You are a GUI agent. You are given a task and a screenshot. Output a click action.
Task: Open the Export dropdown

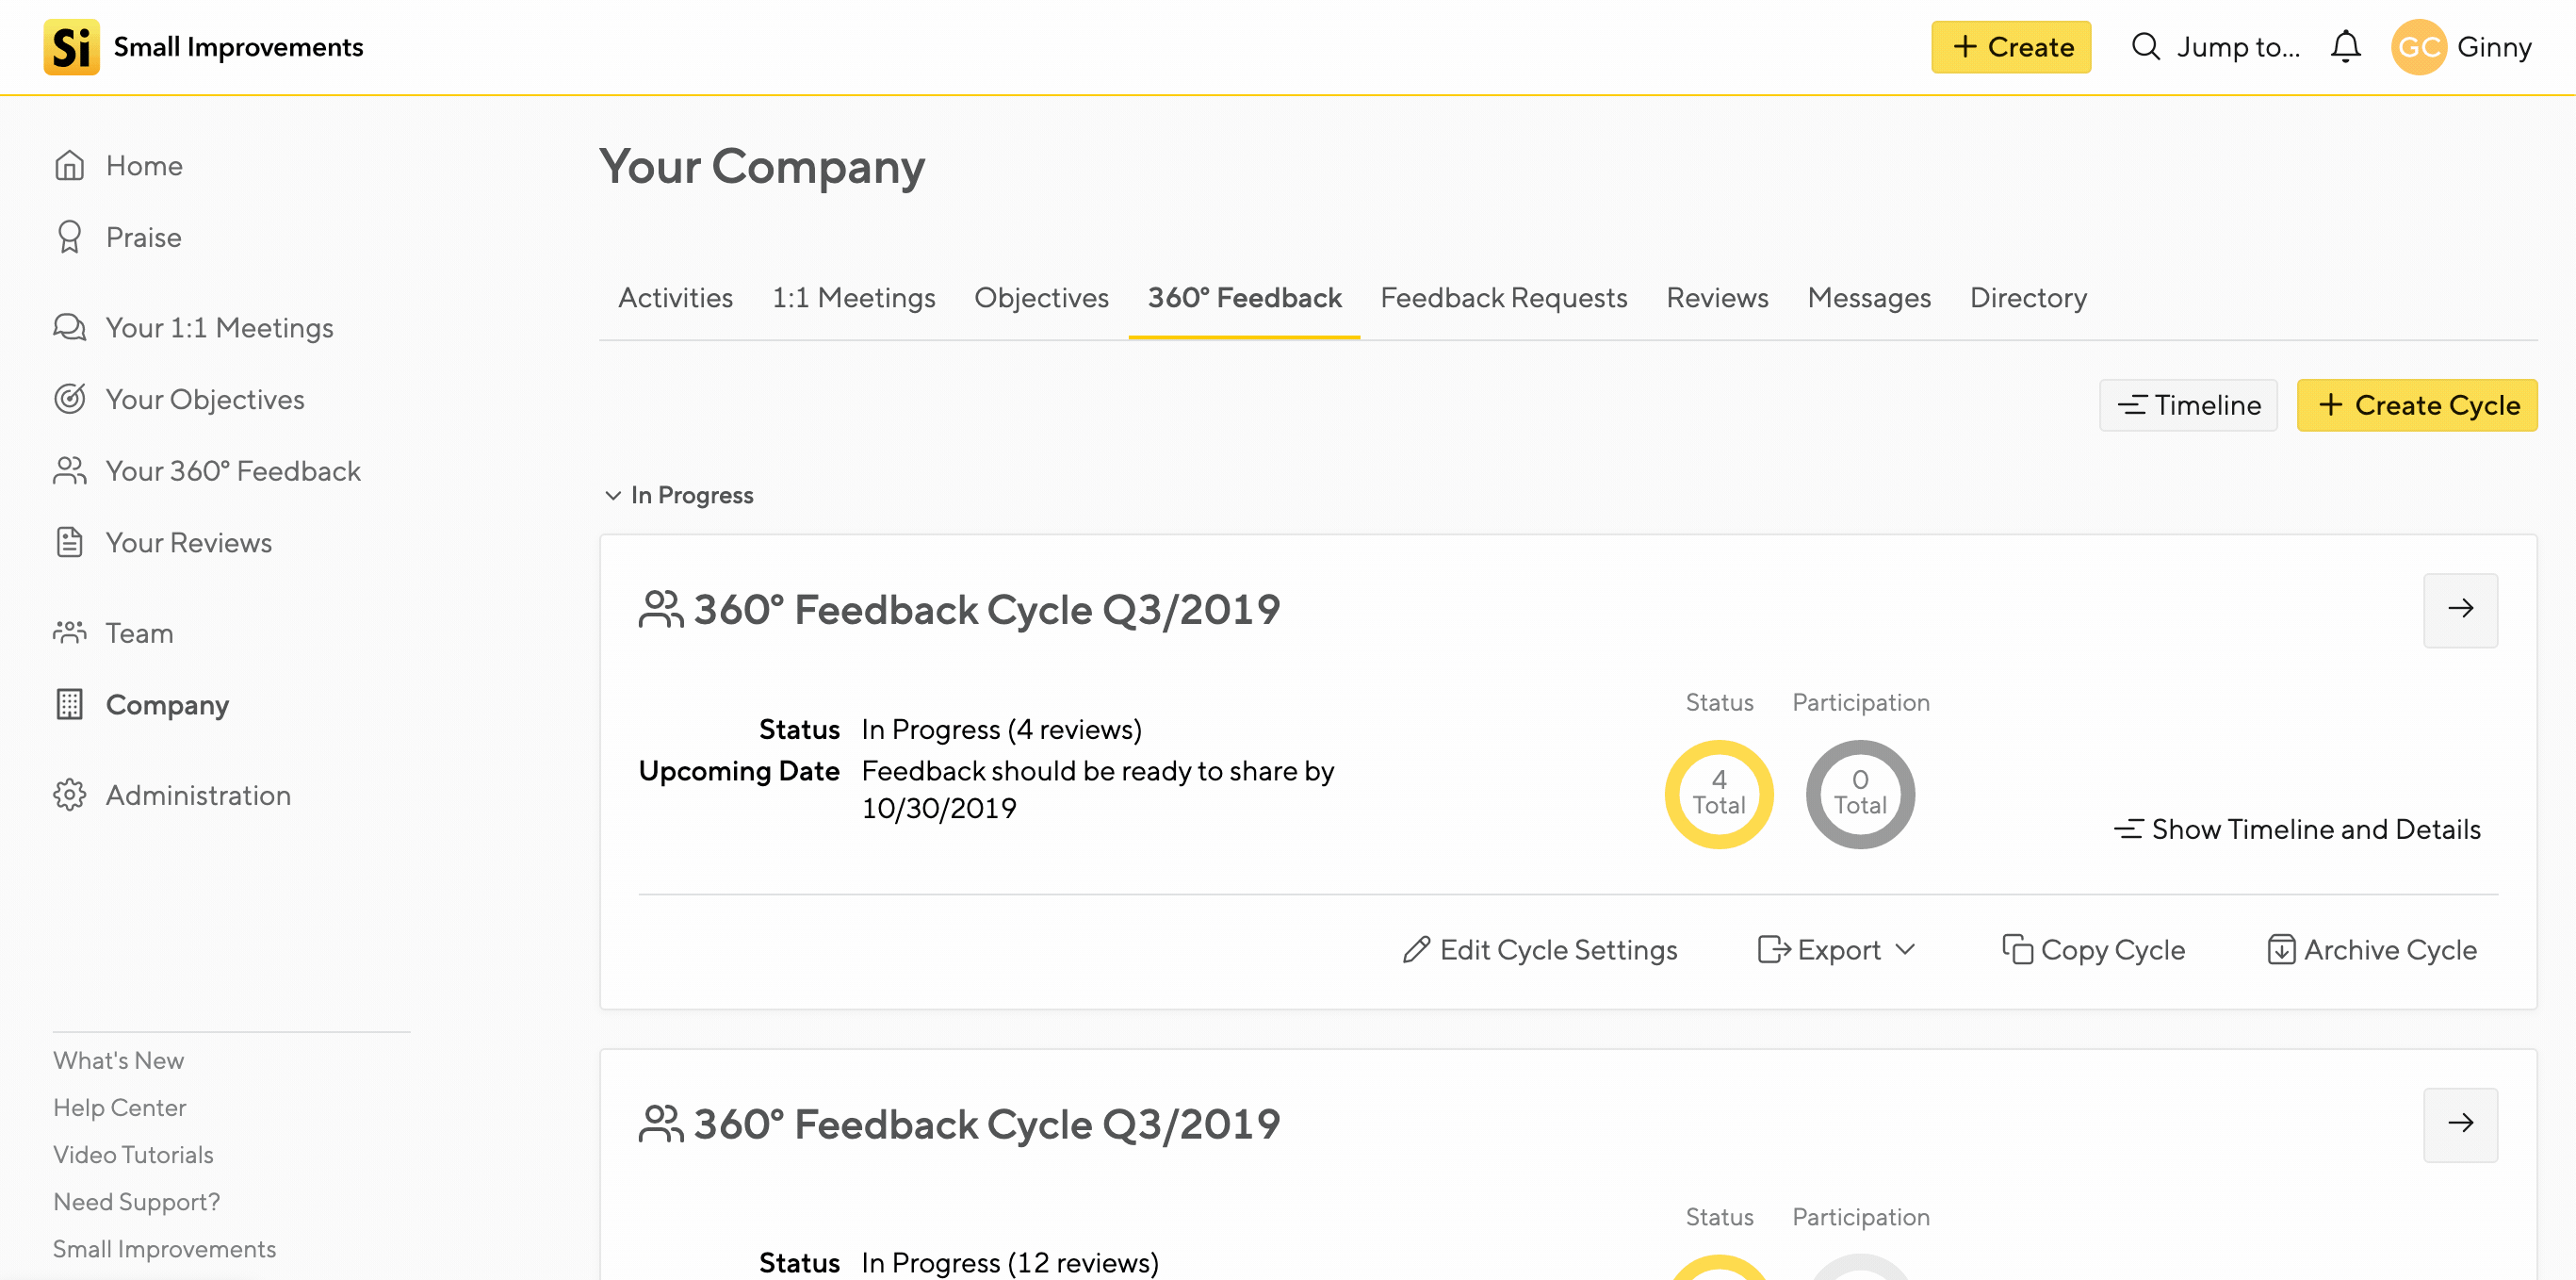[x=1837, y=950]
